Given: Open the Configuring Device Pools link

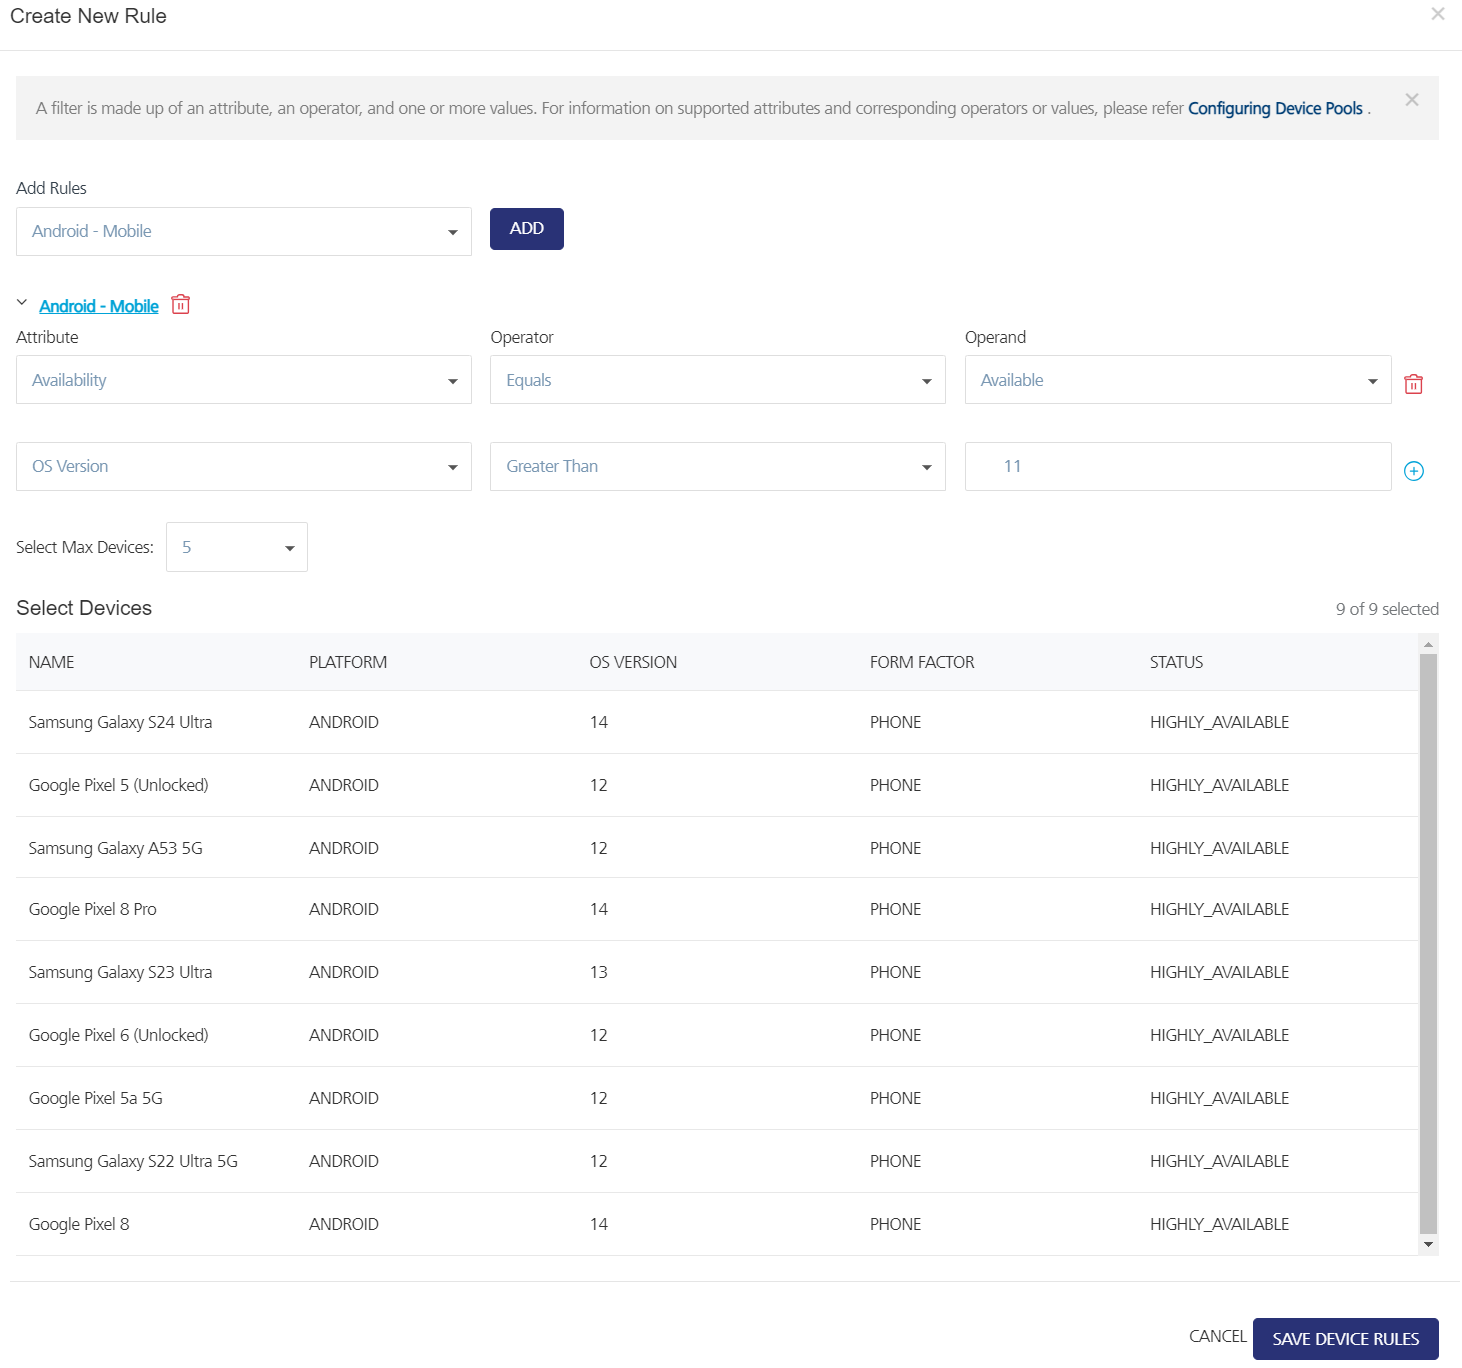Looking at the screenshot, I should (1275, 108).
